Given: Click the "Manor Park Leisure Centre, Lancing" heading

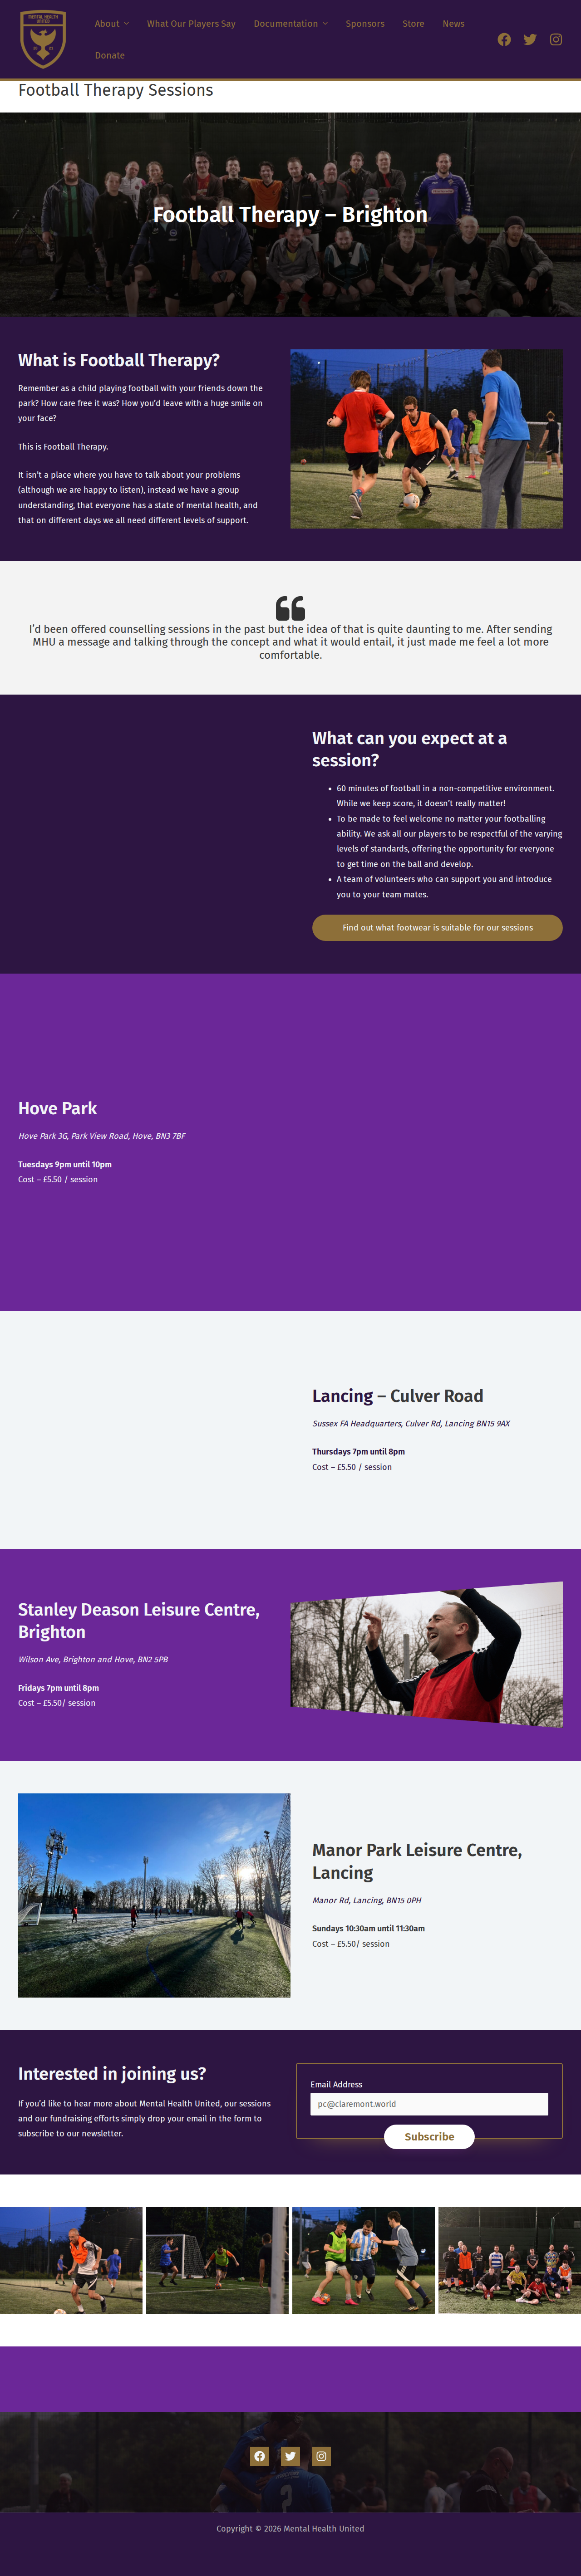Looking at the screenshot, I should click(417, 1861).
